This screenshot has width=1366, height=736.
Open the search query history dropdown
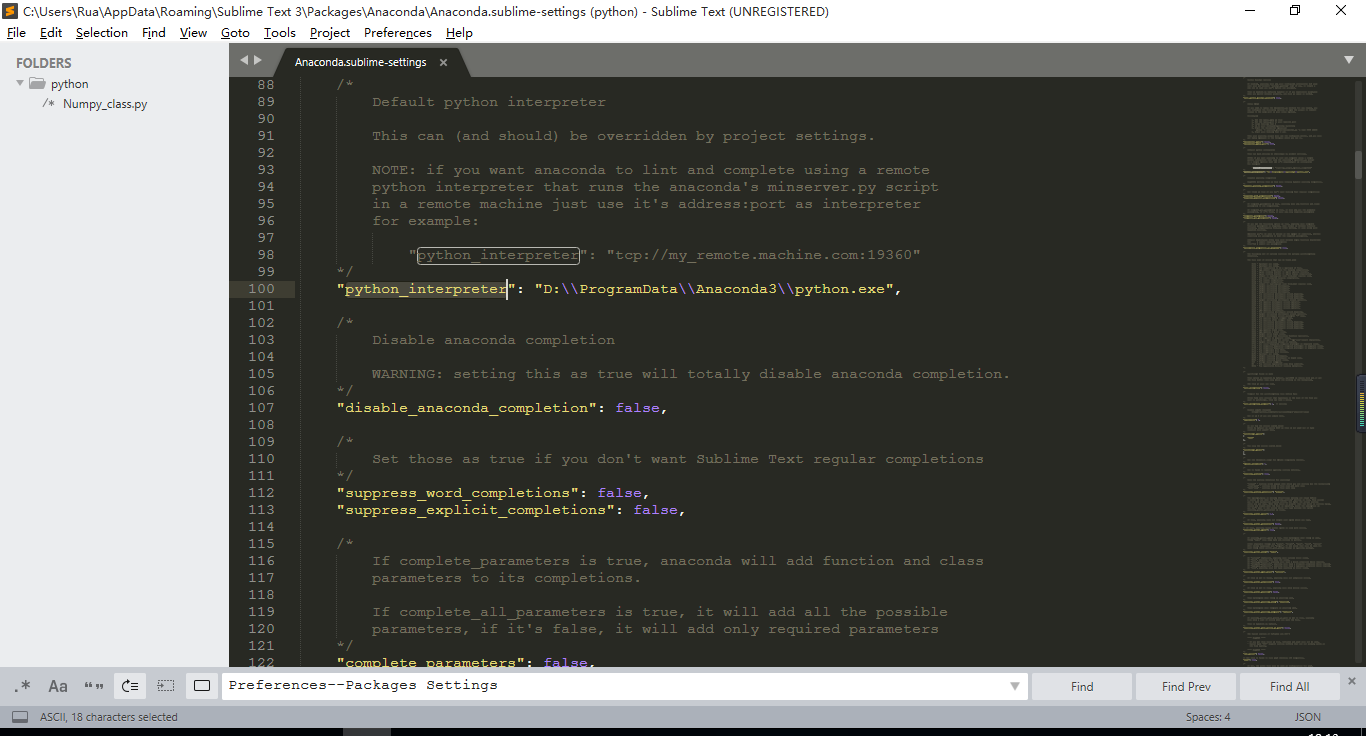coord(1014,686)
